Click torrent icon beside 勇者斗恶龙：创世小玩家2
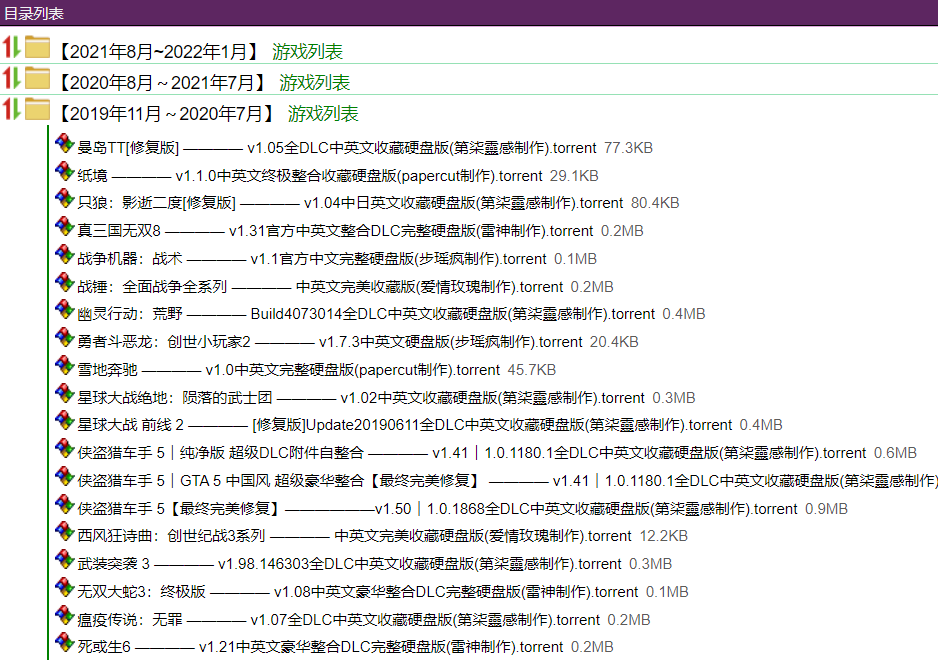The width and height of the screenshot is (938, 660). pos(64,338)
